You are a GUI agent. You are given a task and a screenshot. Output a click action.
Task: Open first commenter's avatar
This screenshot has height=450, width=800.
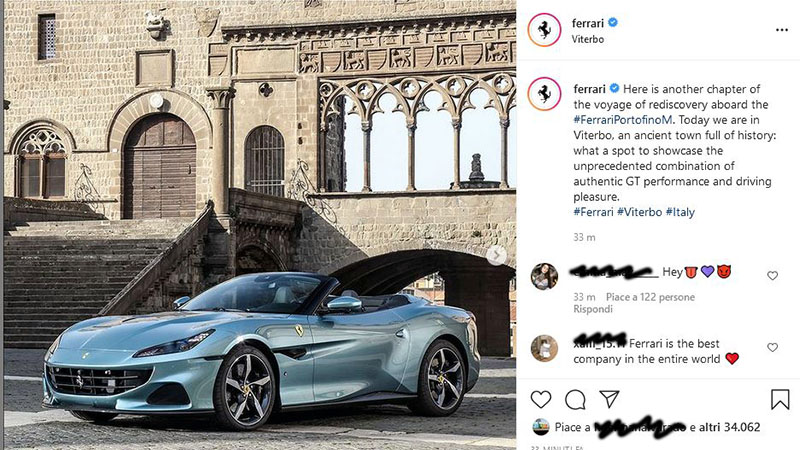coord(544,276)
